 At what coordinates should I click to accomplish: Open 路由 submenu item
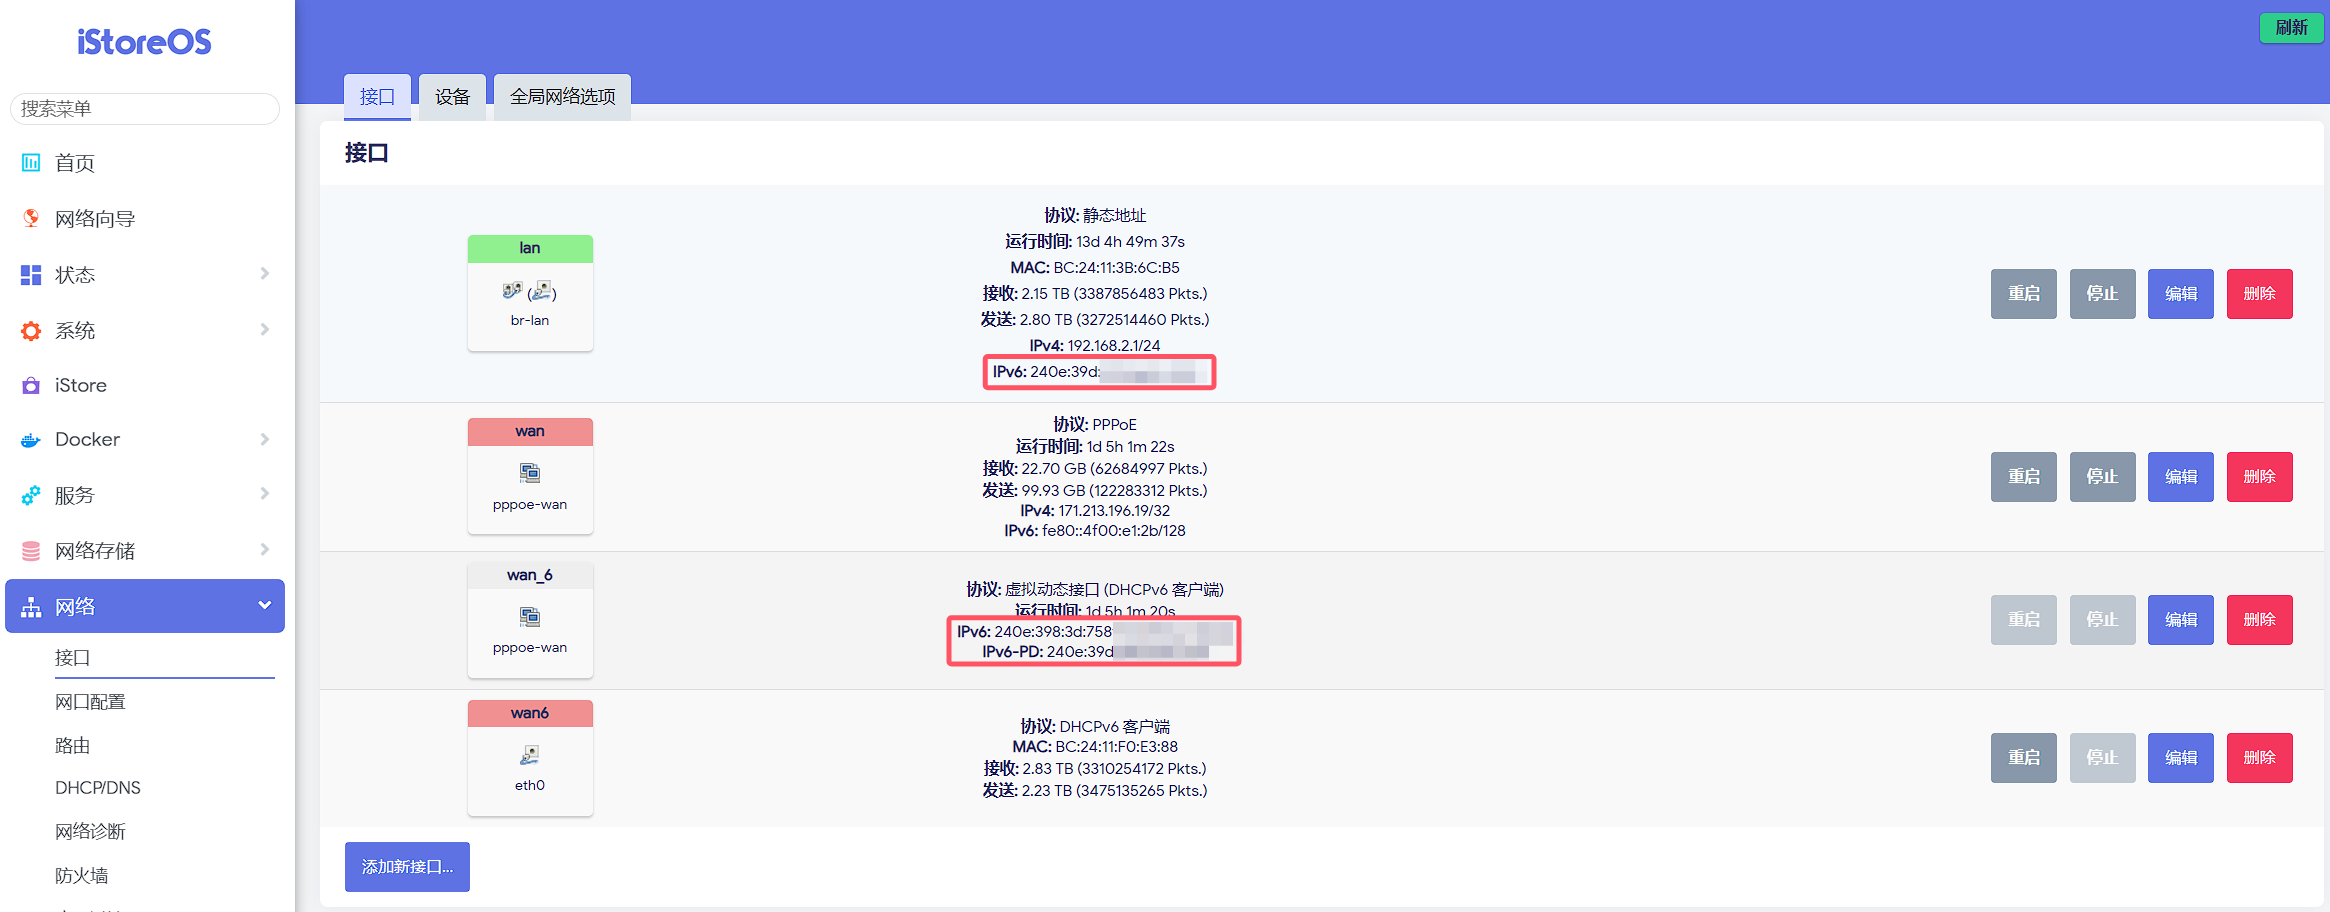pyautogui.click(x=72, y=745)
